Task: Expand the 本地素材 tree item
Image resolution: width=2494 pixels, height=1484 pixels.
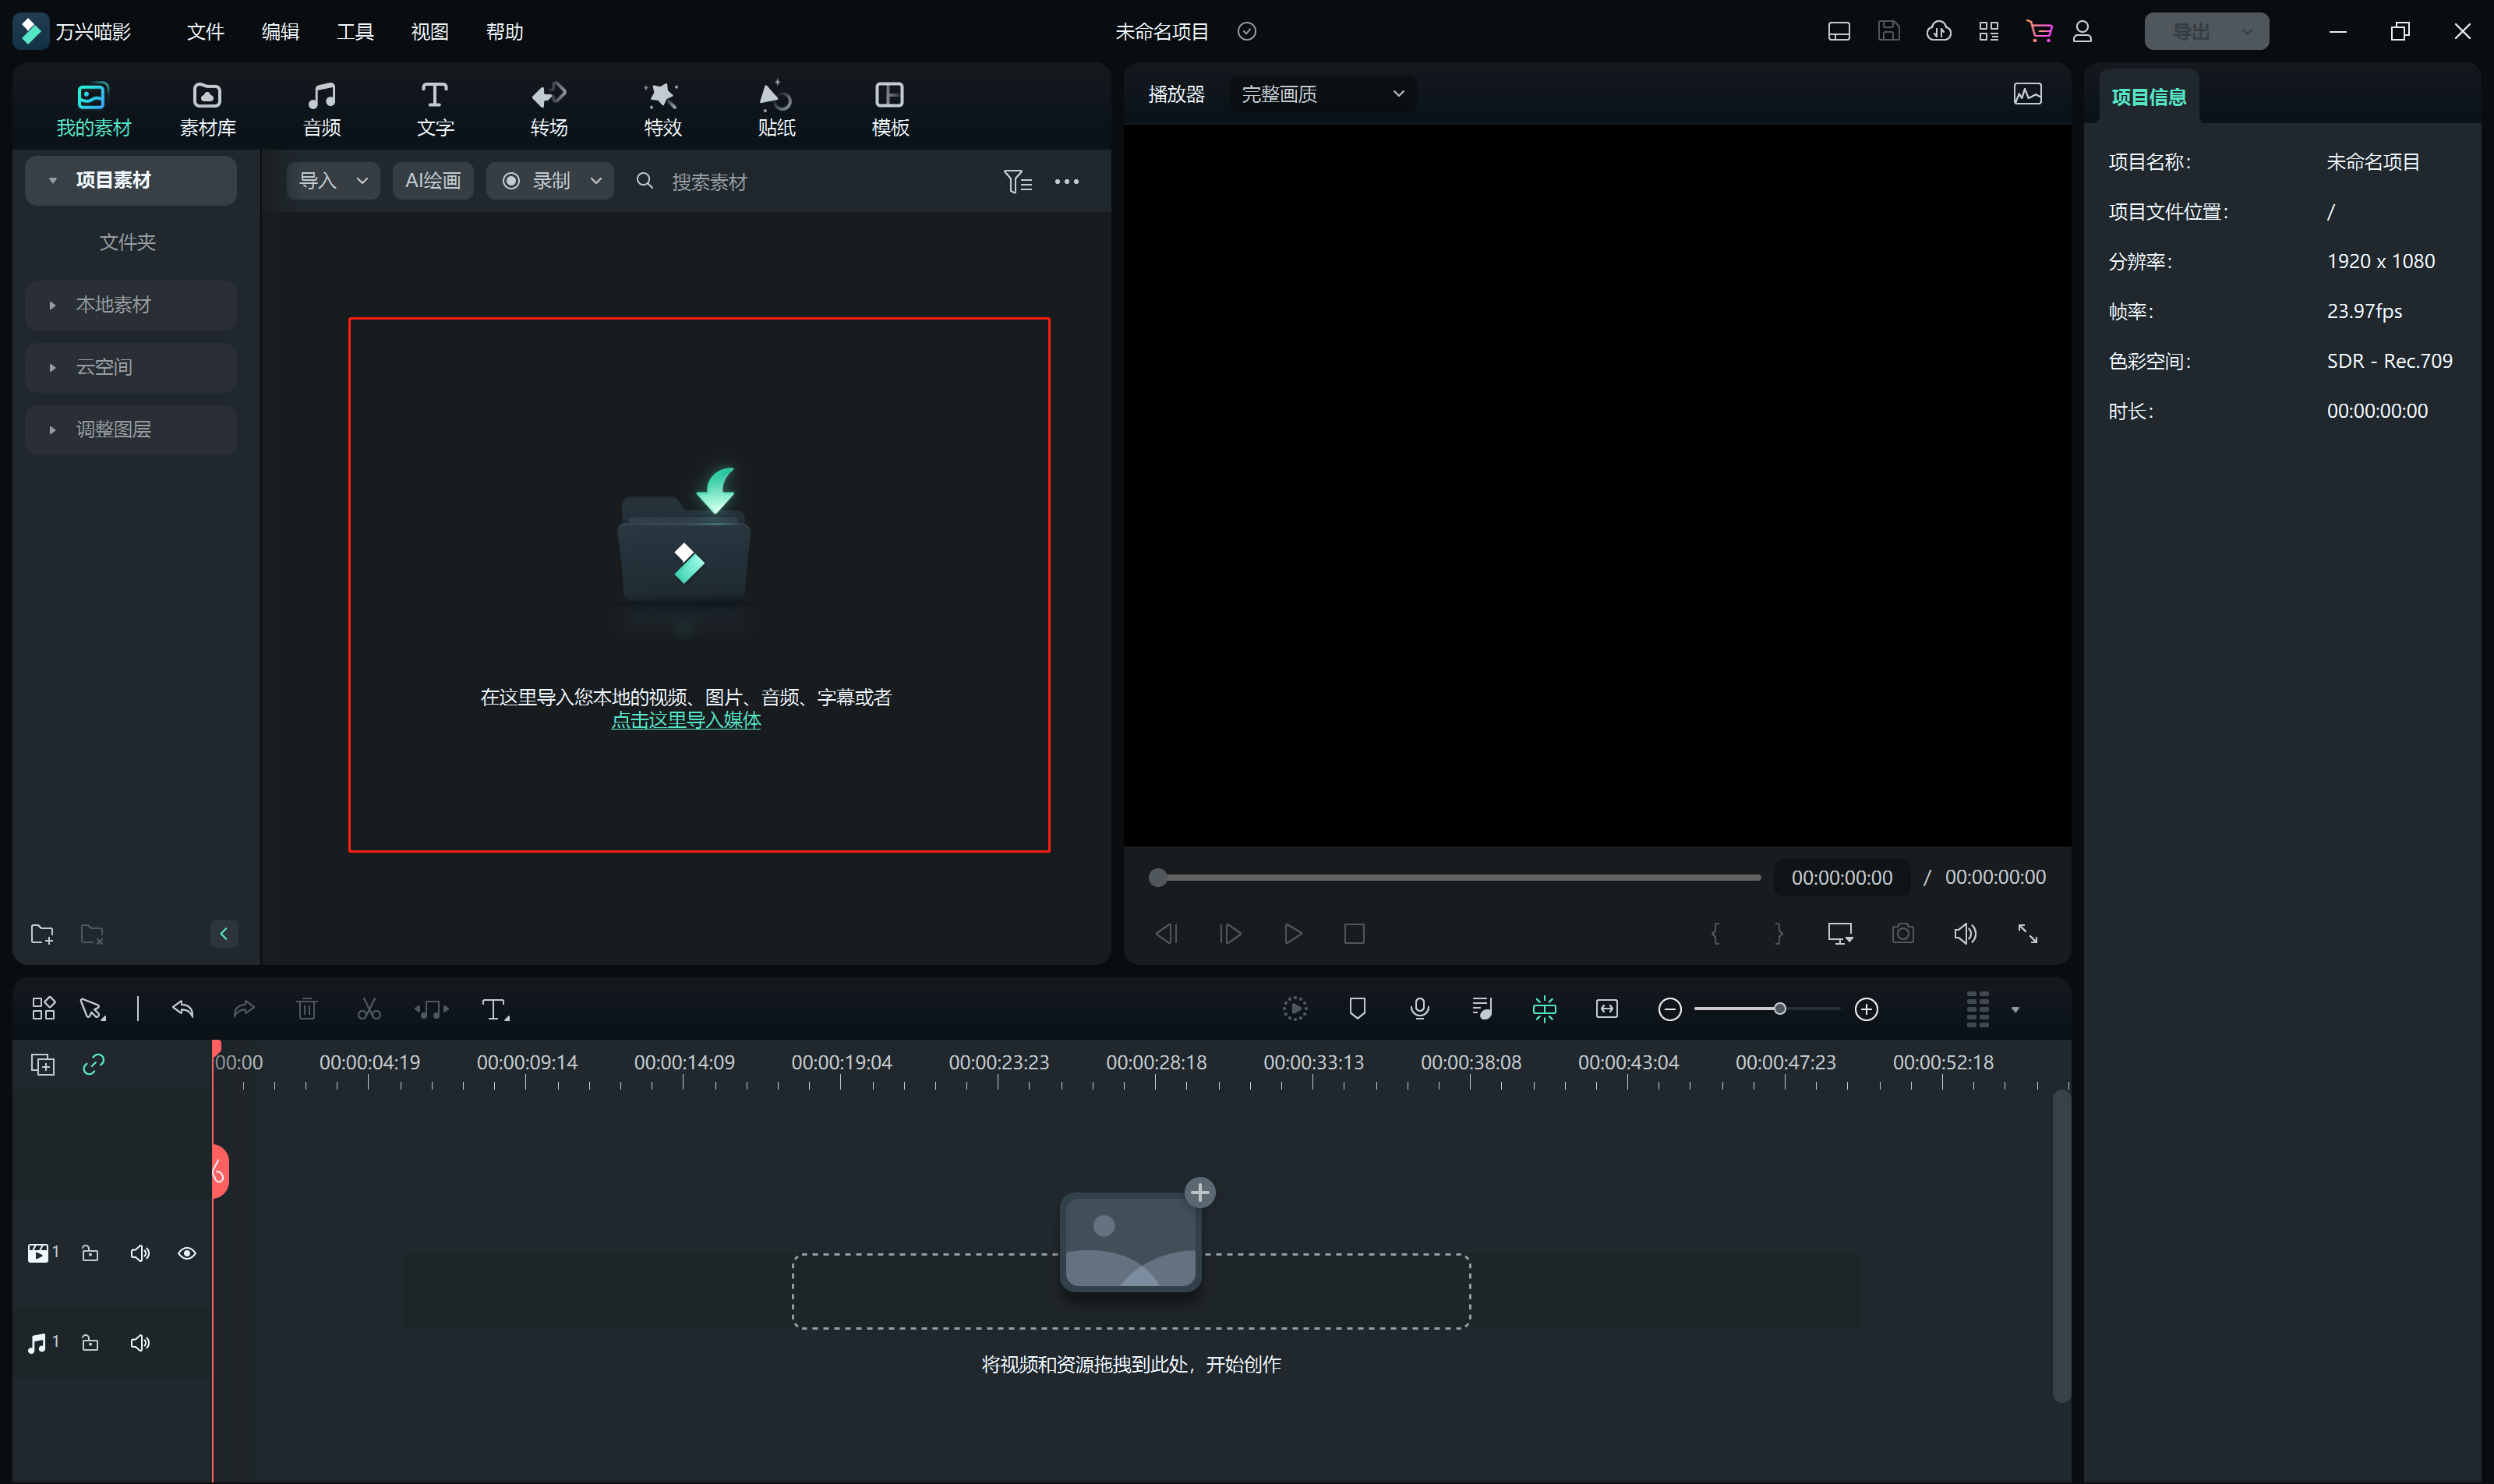Action: [x=53, y=305]
